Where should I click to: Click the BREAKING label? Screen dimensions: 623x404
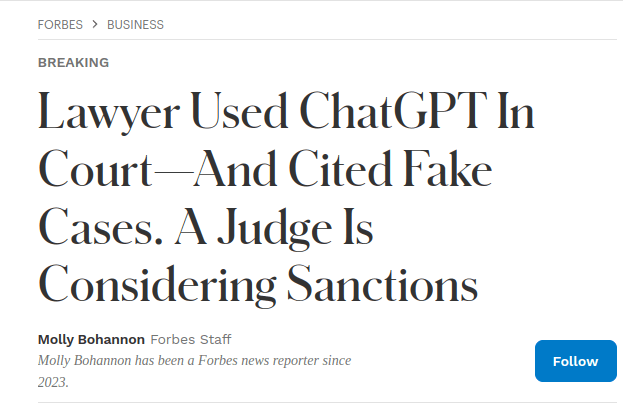click(73, 62)
